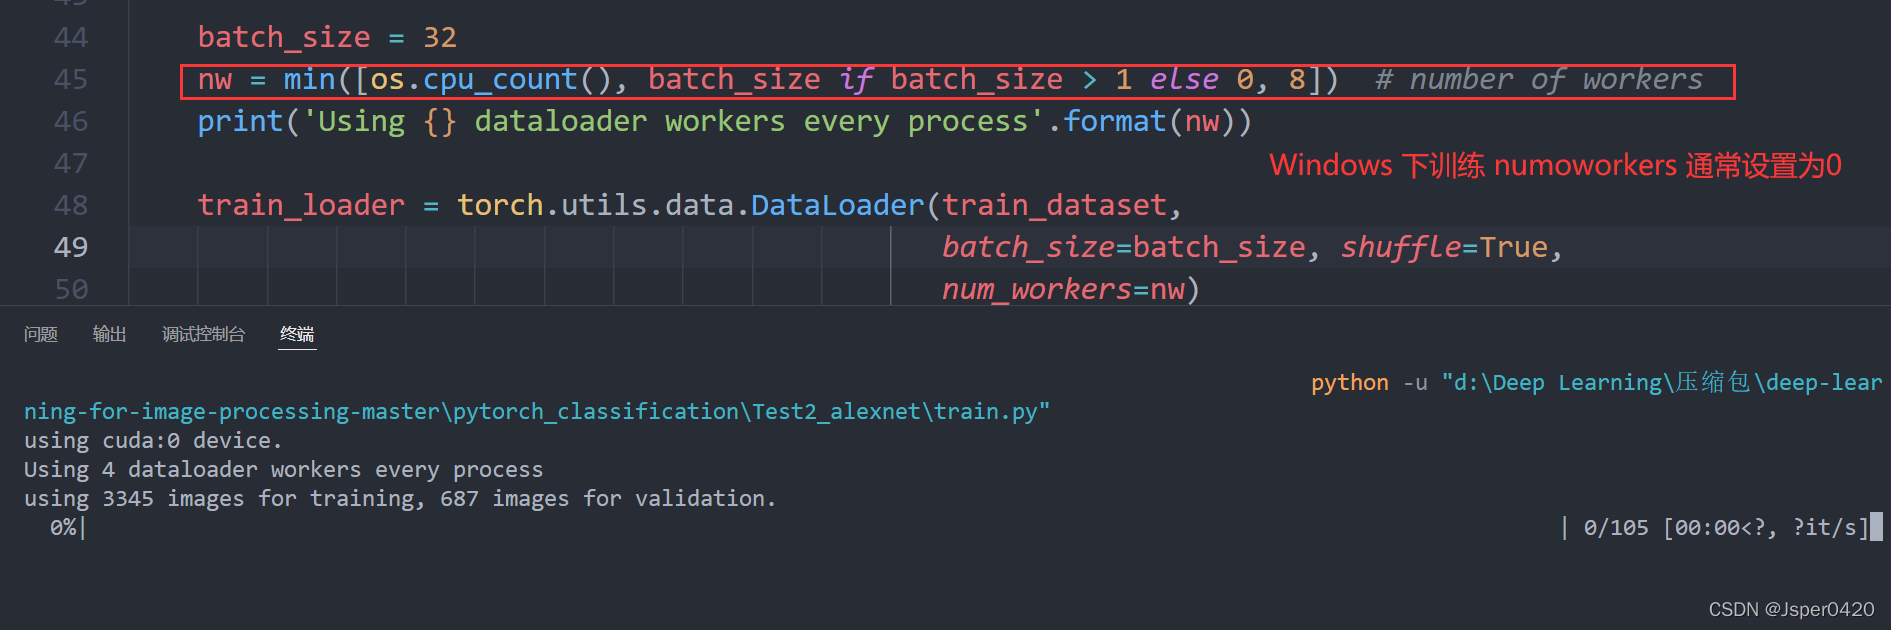
Task: Open the 调试控制台 debug console tab
Action: coord(204,334)
